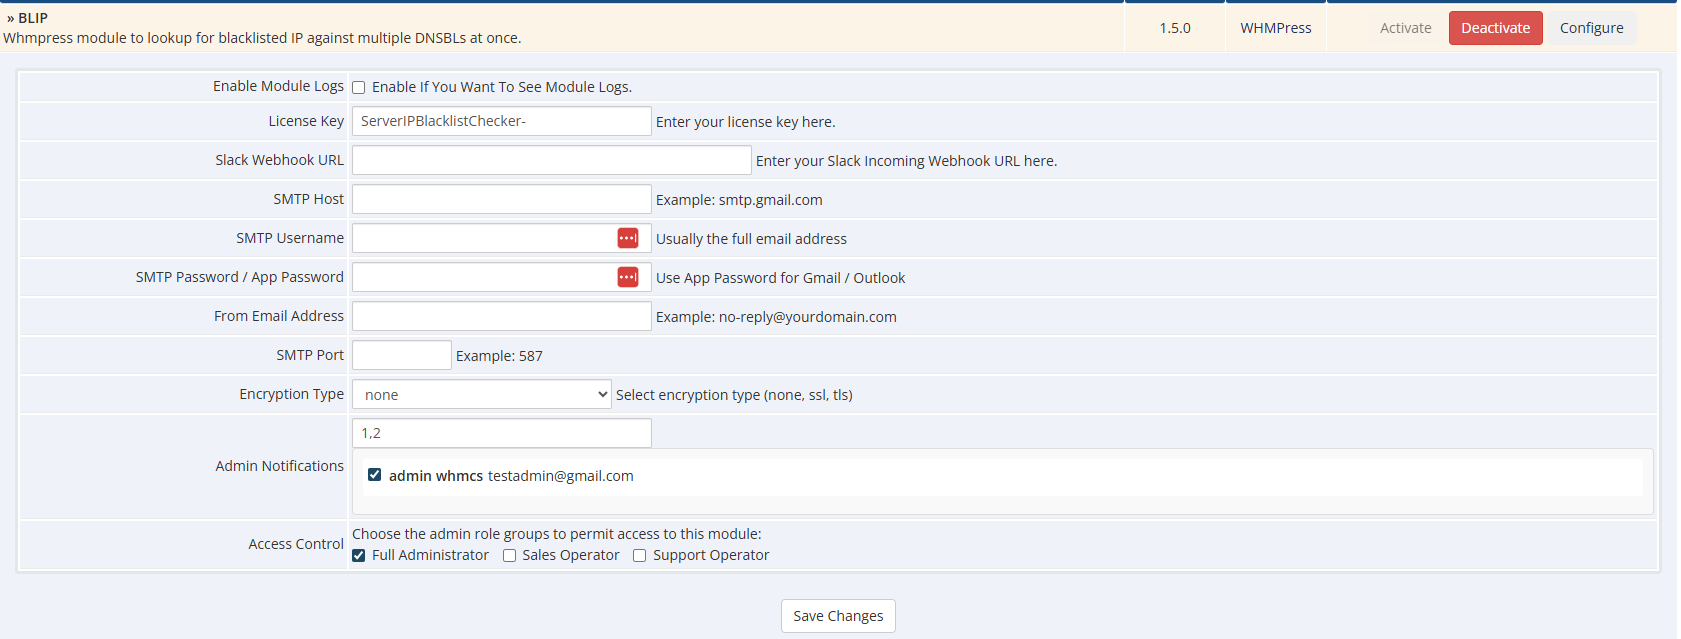This screenshot has width=1681, height=639.
Task: Uncheck the admin whmcs notification checkbox
Action: click(374, 475)
